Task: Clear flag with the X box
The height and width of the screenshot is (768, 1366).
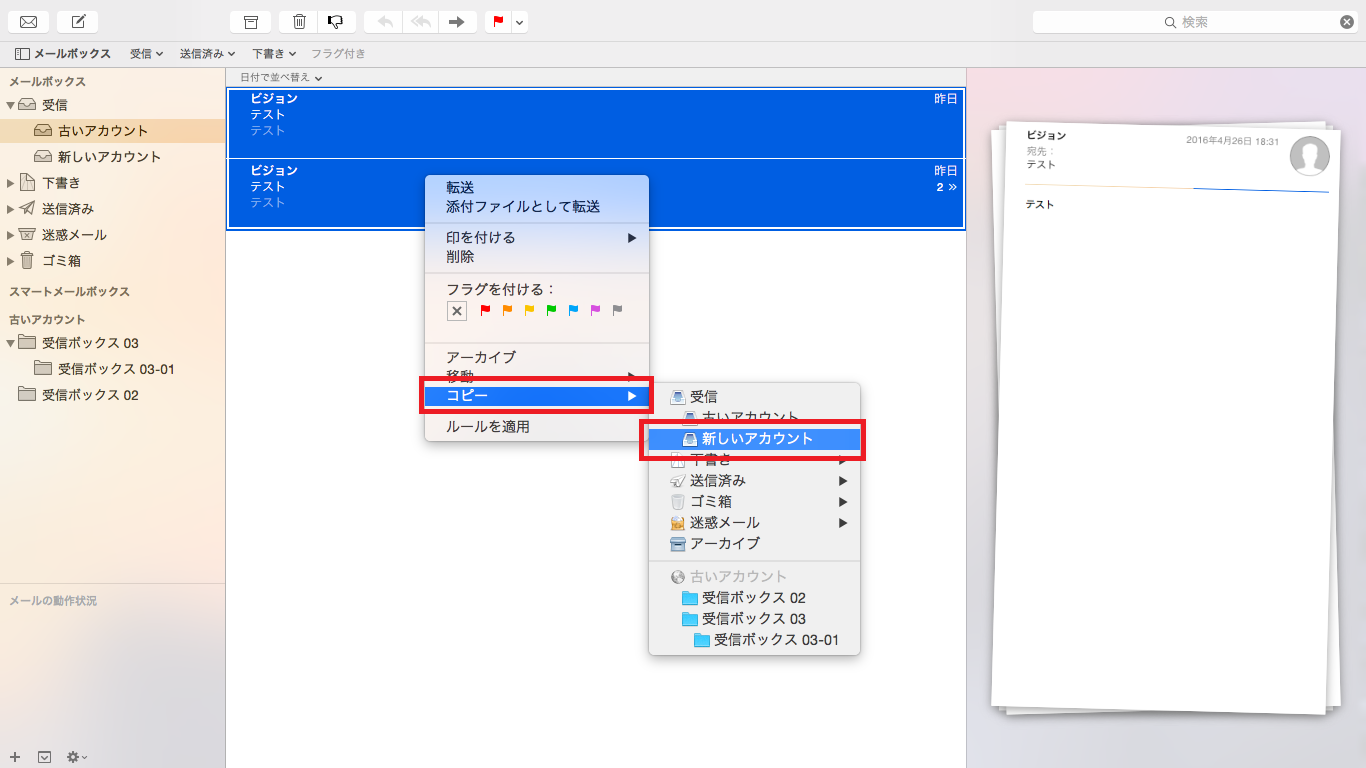Action: [456, 311]
